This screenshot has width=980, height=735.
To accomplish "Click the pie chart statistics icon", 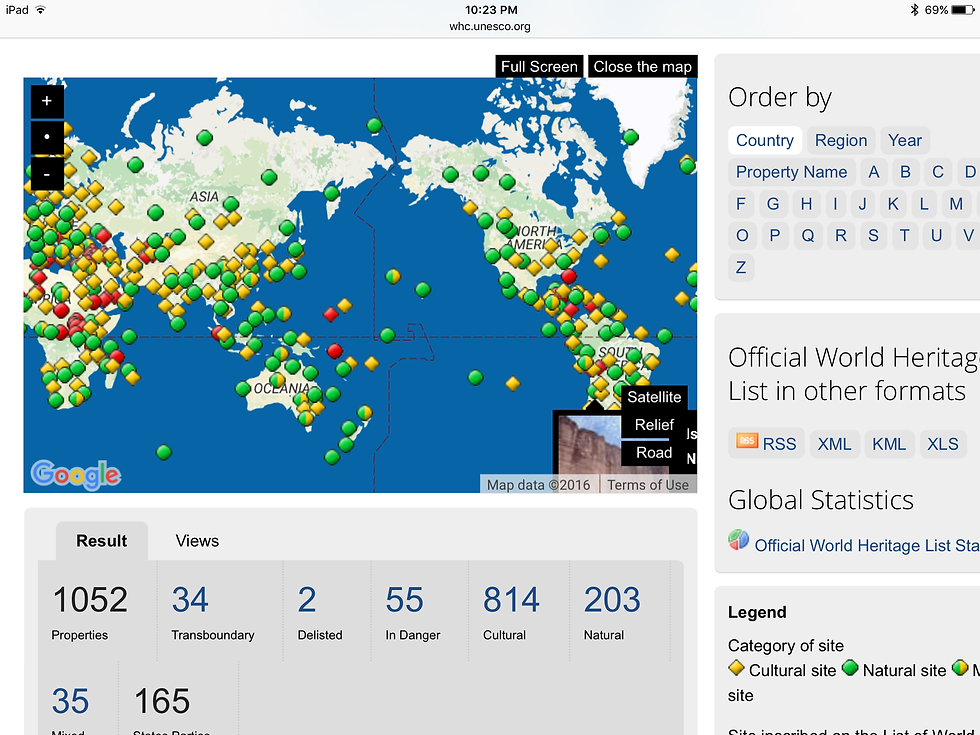I will [x=738, y=539].
